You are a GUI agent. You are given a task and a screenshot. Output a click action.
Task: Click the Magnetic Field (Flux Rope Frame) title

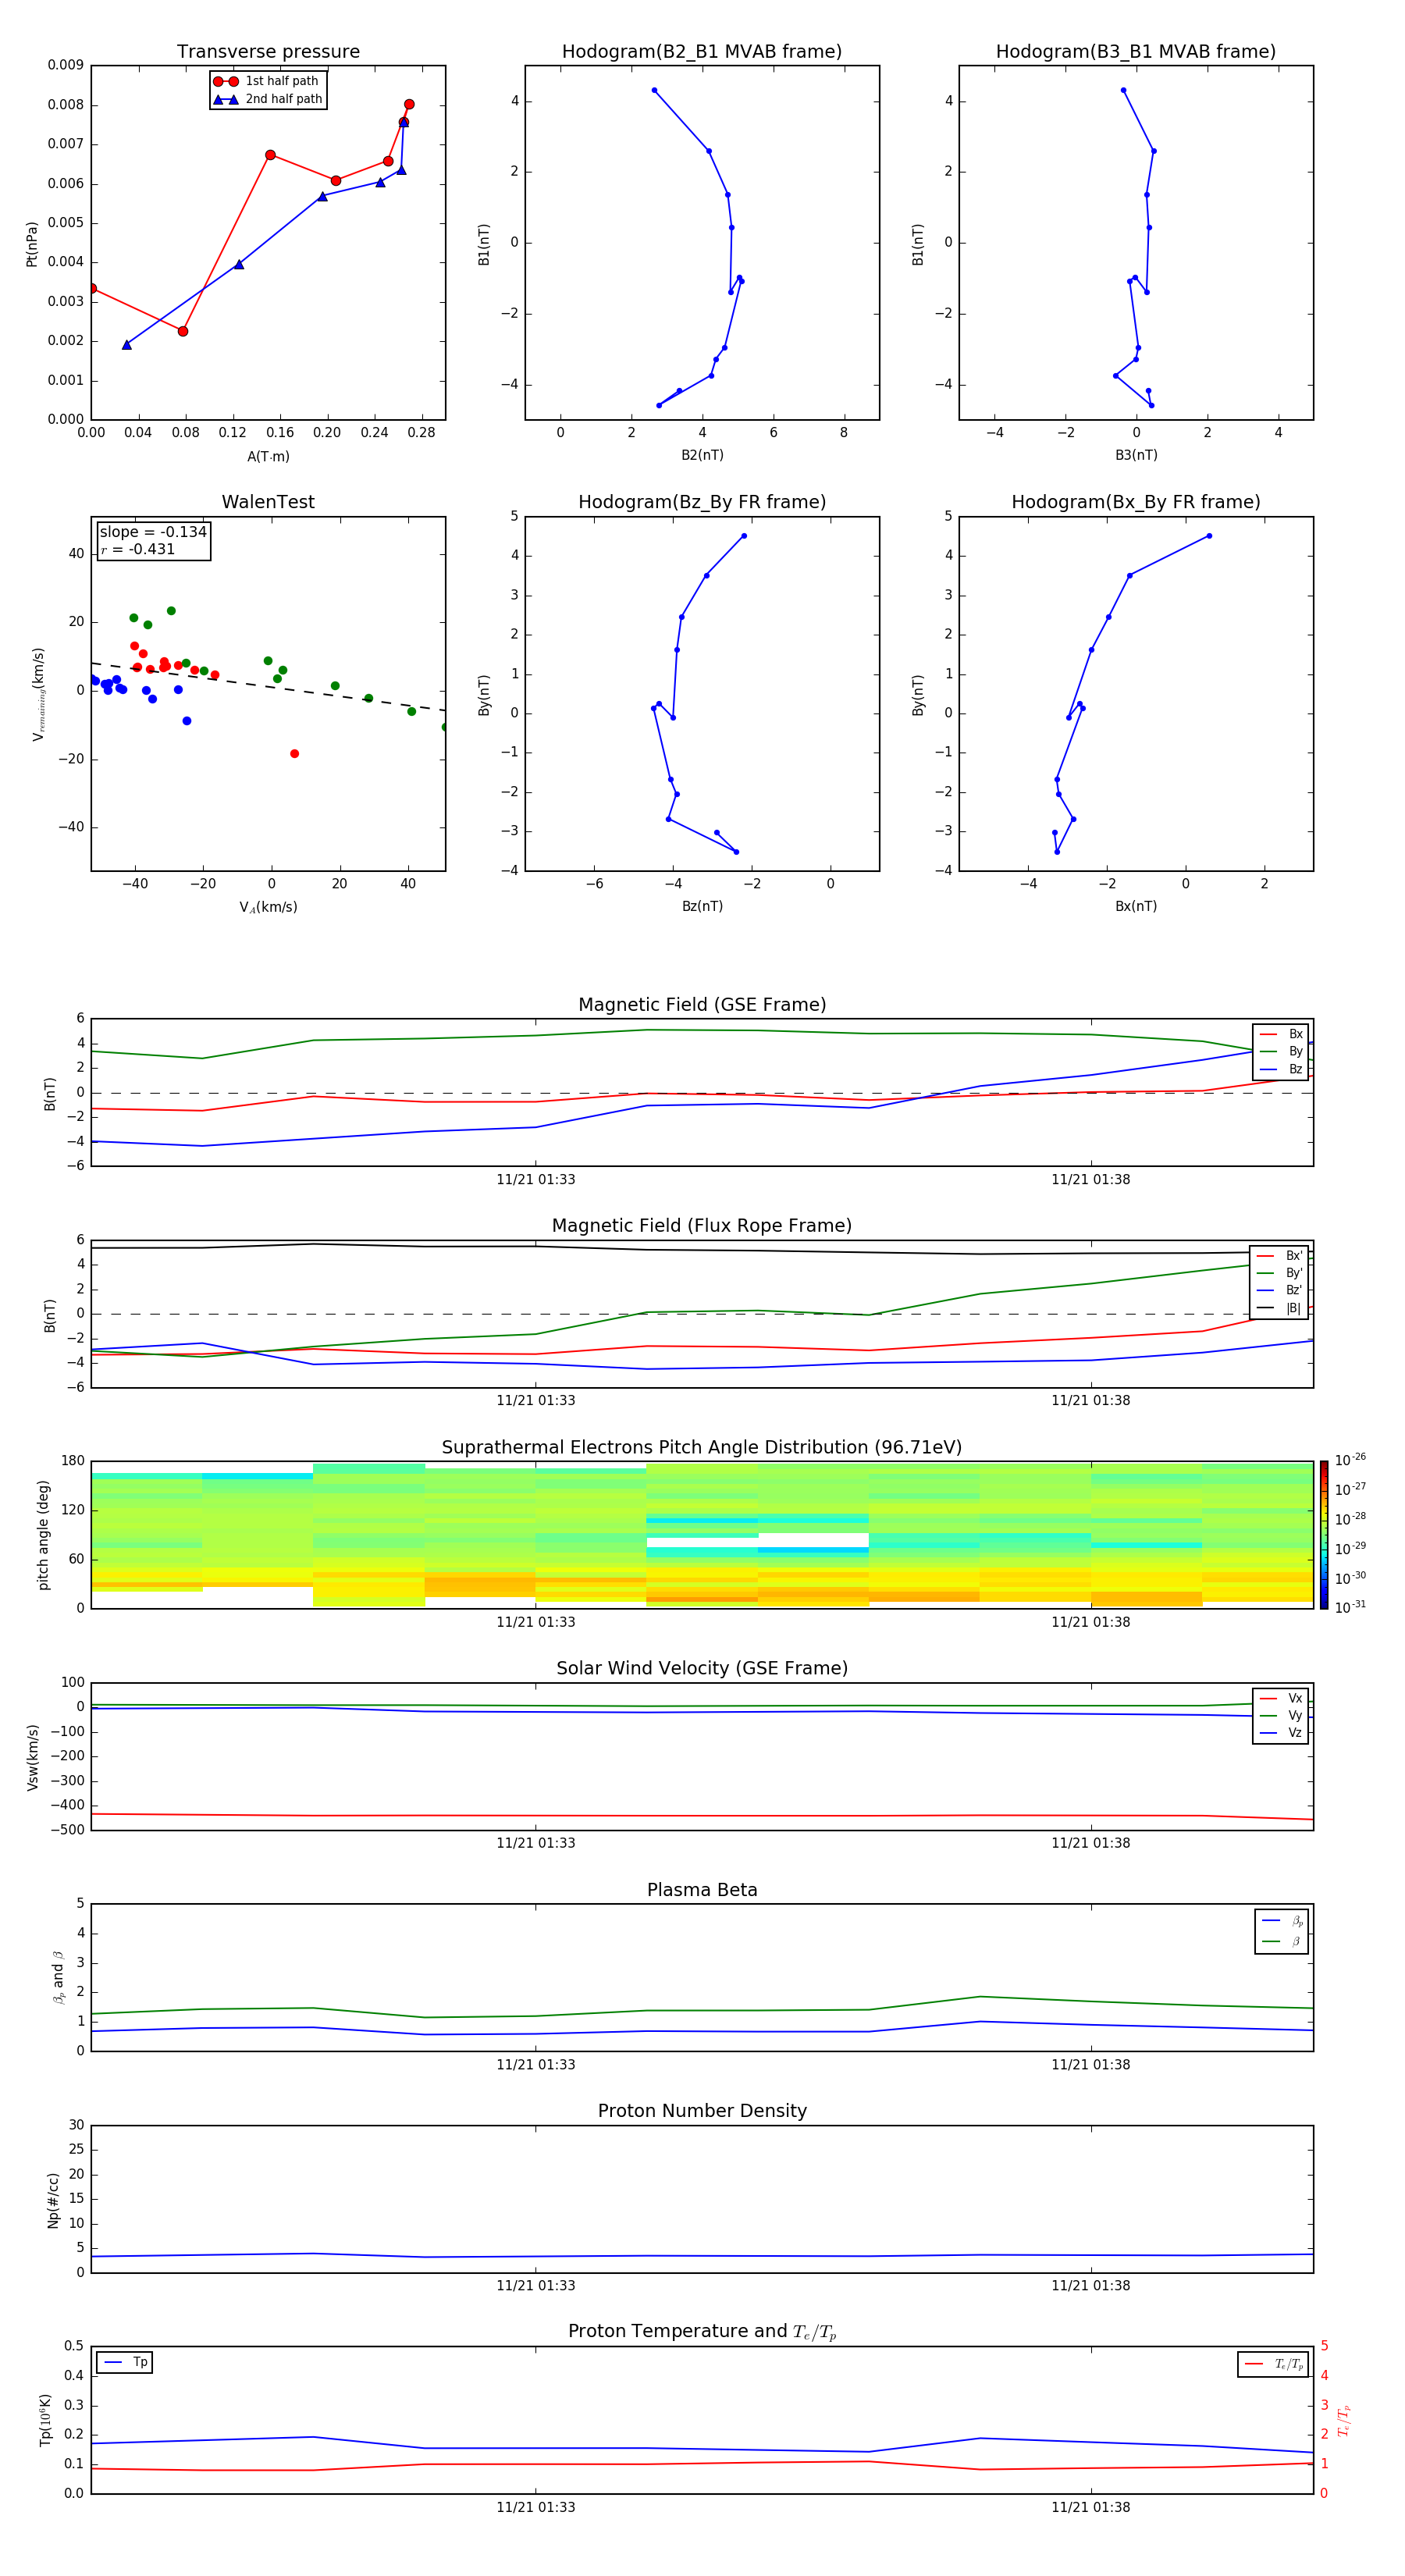pos(702,1226)
